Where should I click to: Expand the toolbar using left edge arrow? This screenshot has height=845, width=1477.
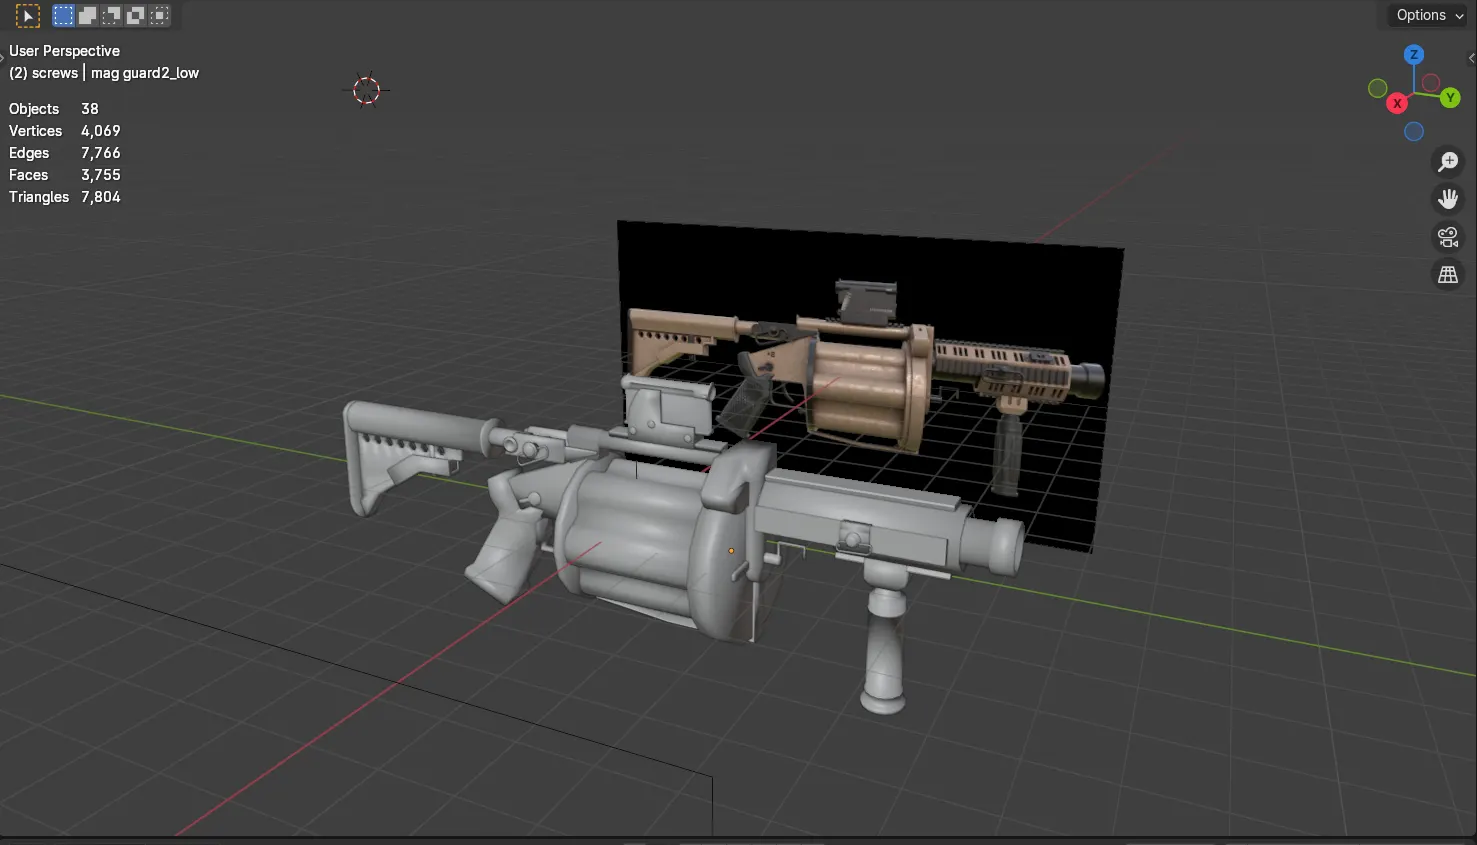3,59
